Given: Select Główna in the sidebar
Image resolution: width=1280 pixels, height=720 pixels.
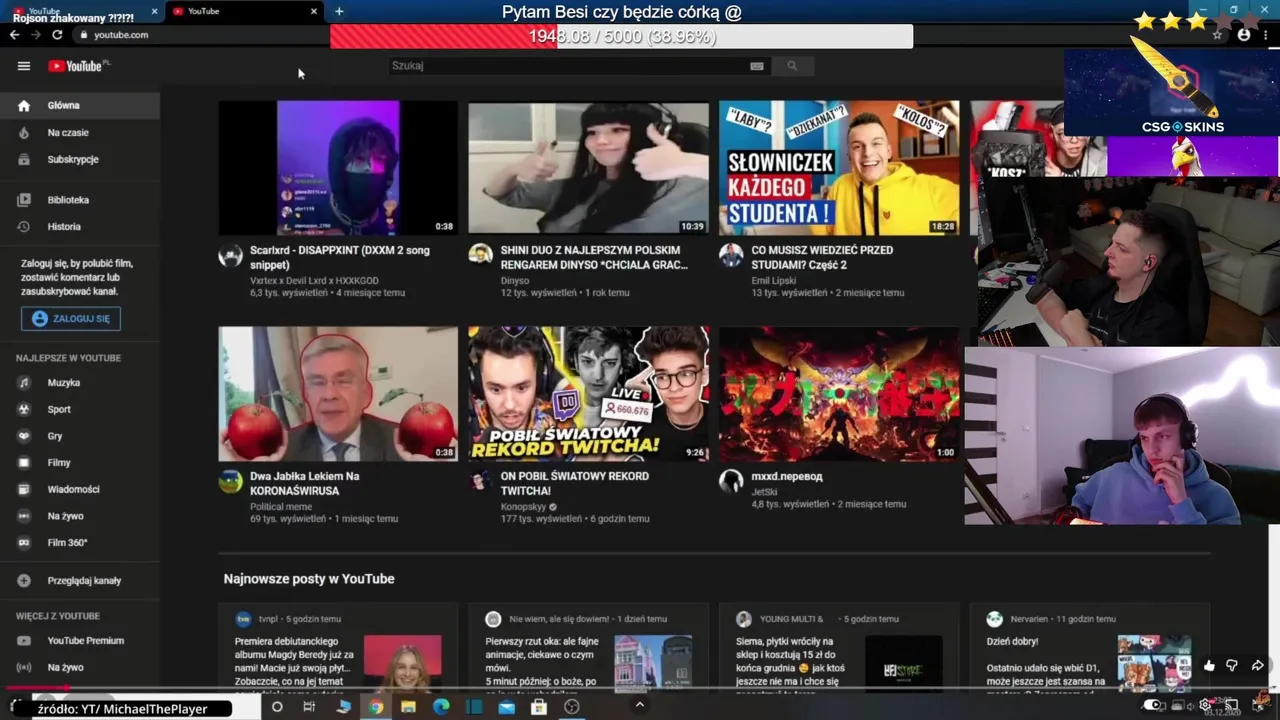Looking at the screenshot, I should 80,105.
